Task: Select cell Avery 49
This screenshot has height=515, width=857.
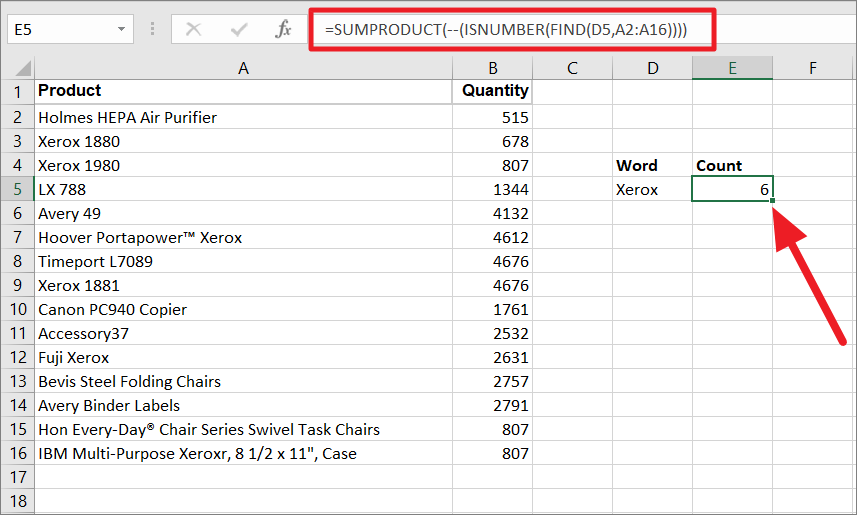Action: pos(243,213)
